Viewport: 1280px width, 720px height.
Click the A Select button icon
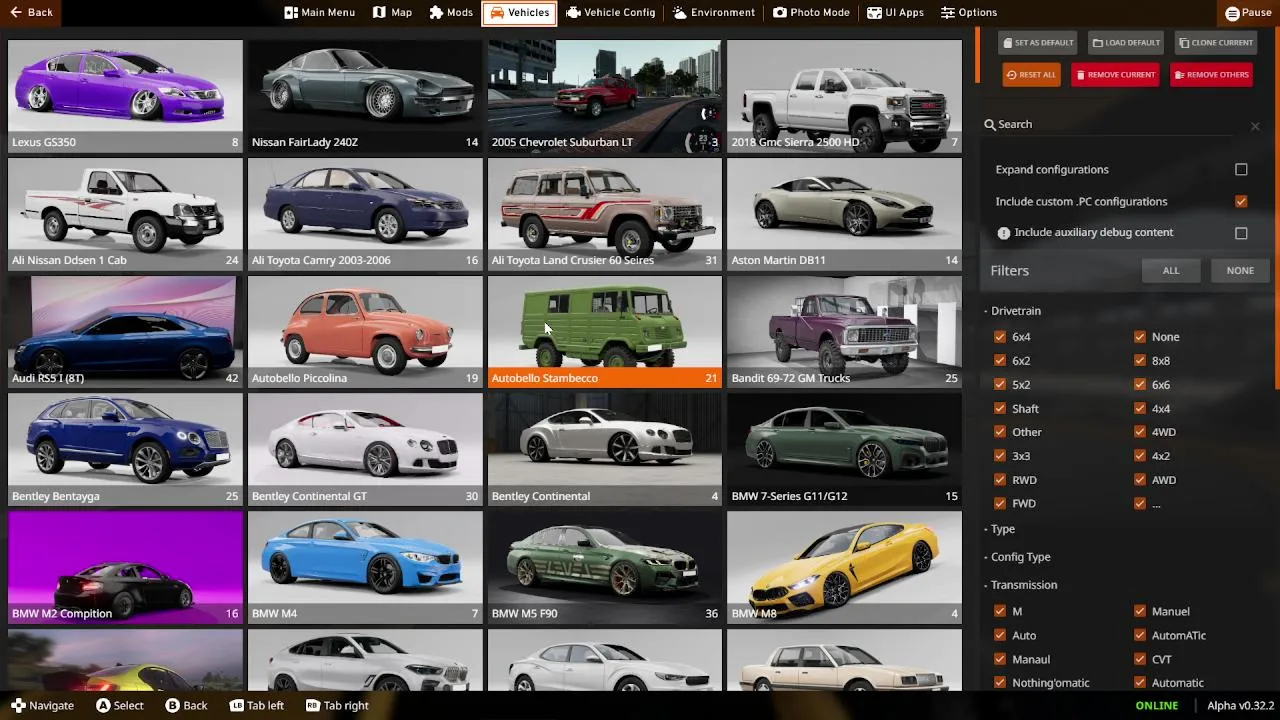click(103, 706)
